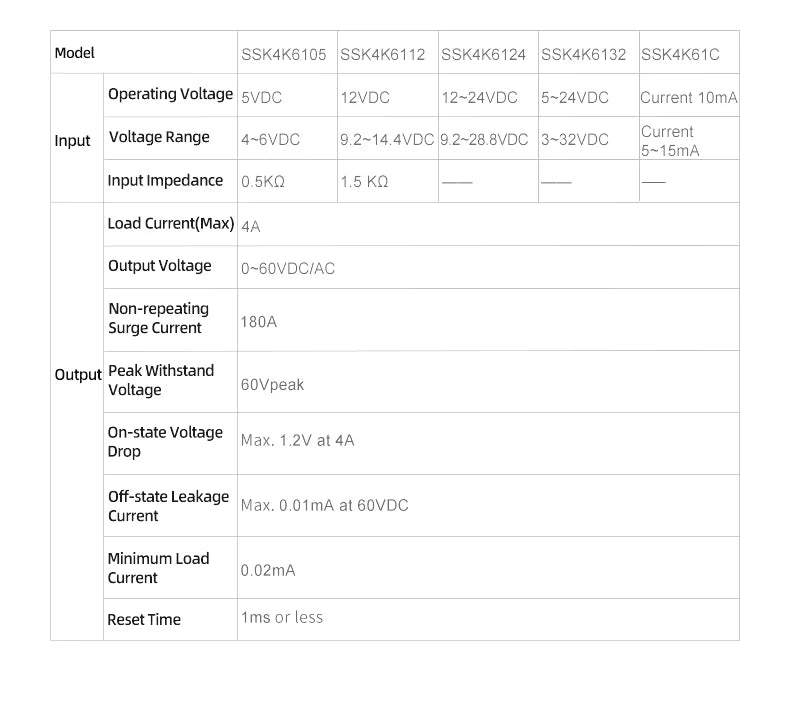Click the 'Peak Withstand Voltage' label
The width and height of the screenshot is (790, 704).
click(x=161, y=380)
